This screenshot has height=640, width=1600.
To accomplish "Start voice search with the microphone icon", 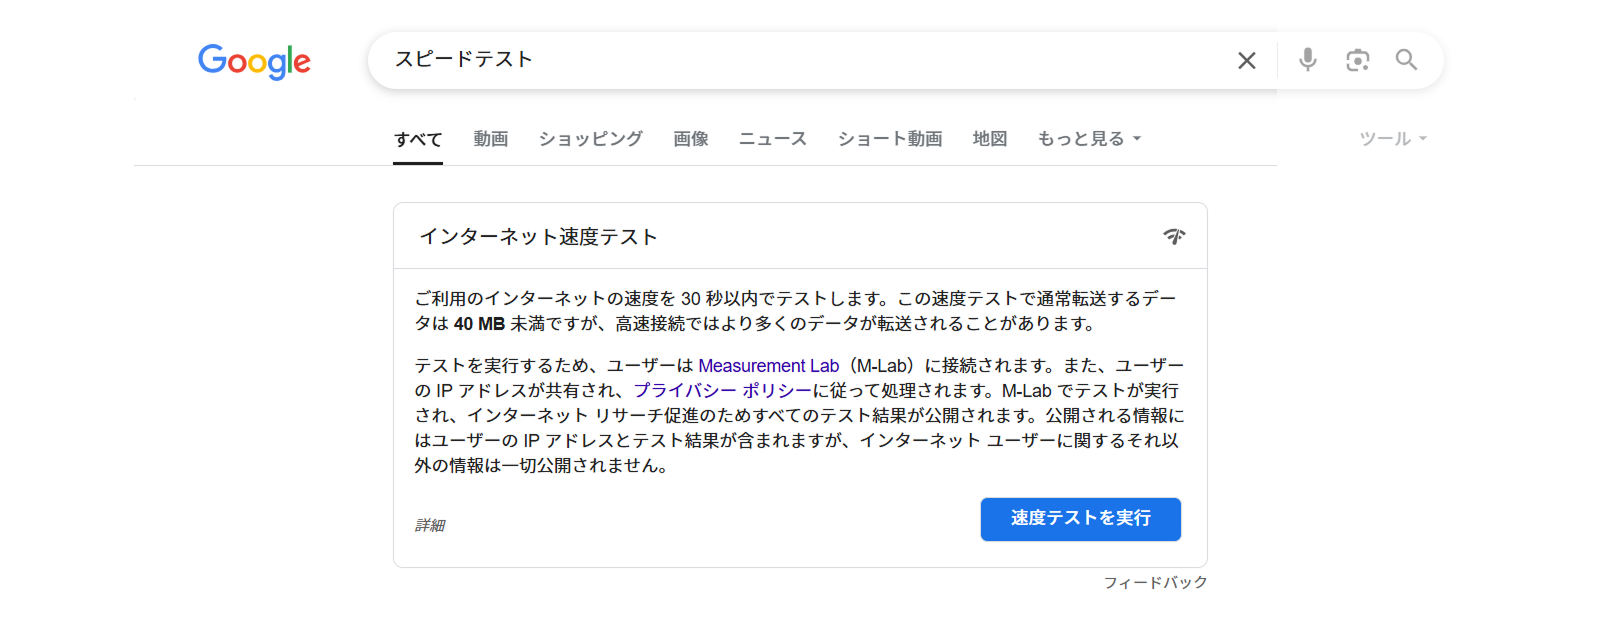I will (1307, 60).
